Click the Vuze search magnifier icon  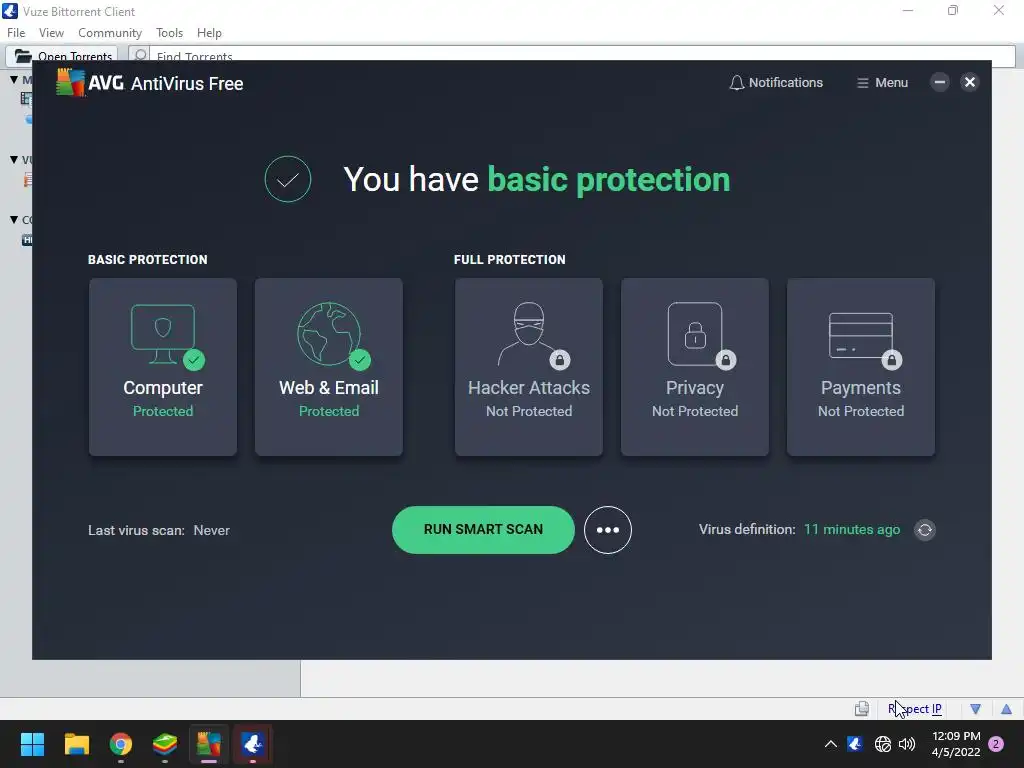140,55
